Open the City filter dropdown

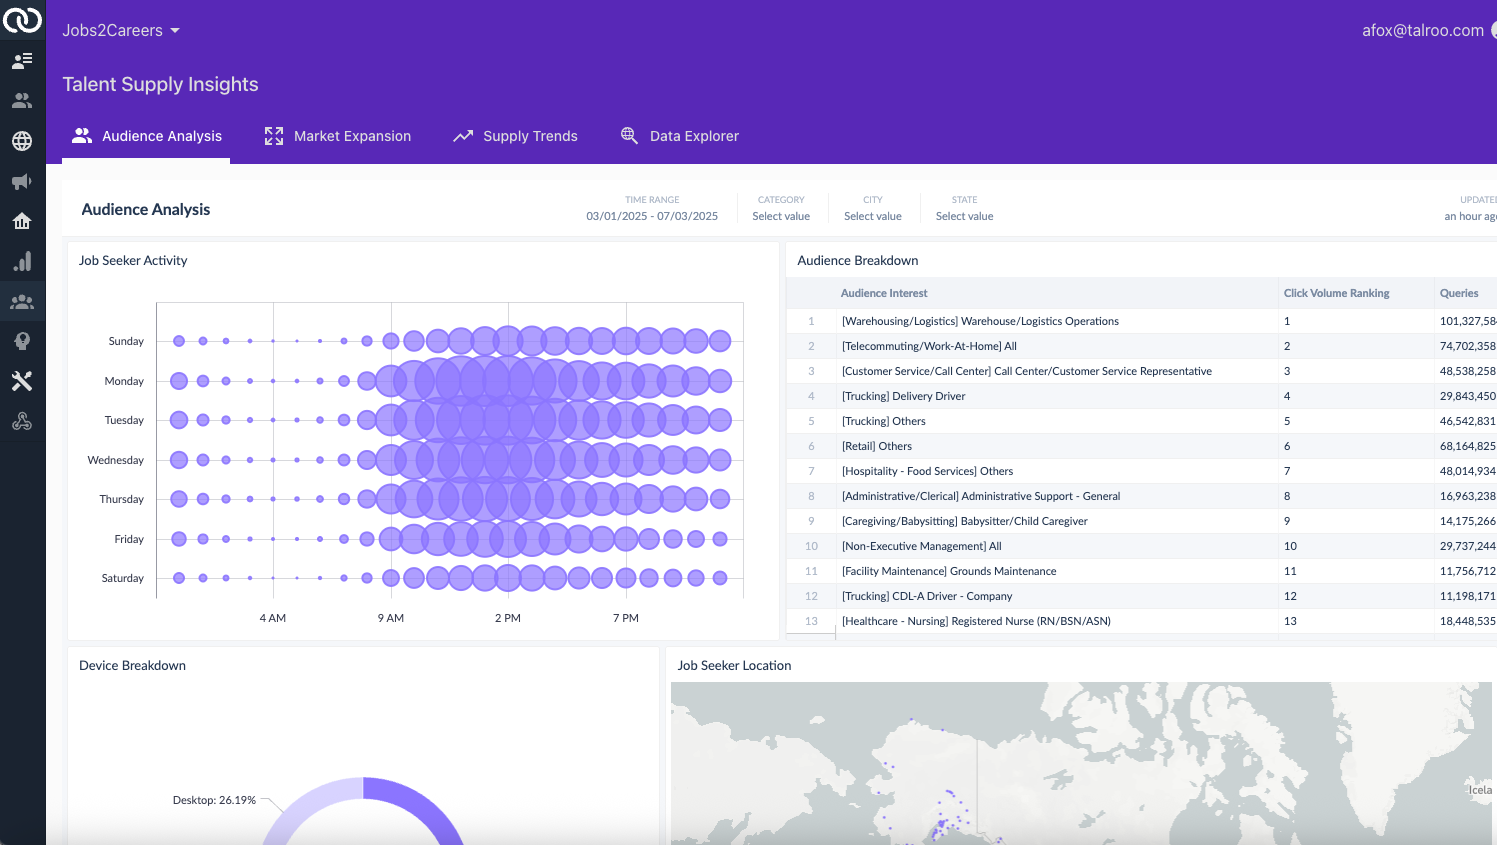coord(872,216)
